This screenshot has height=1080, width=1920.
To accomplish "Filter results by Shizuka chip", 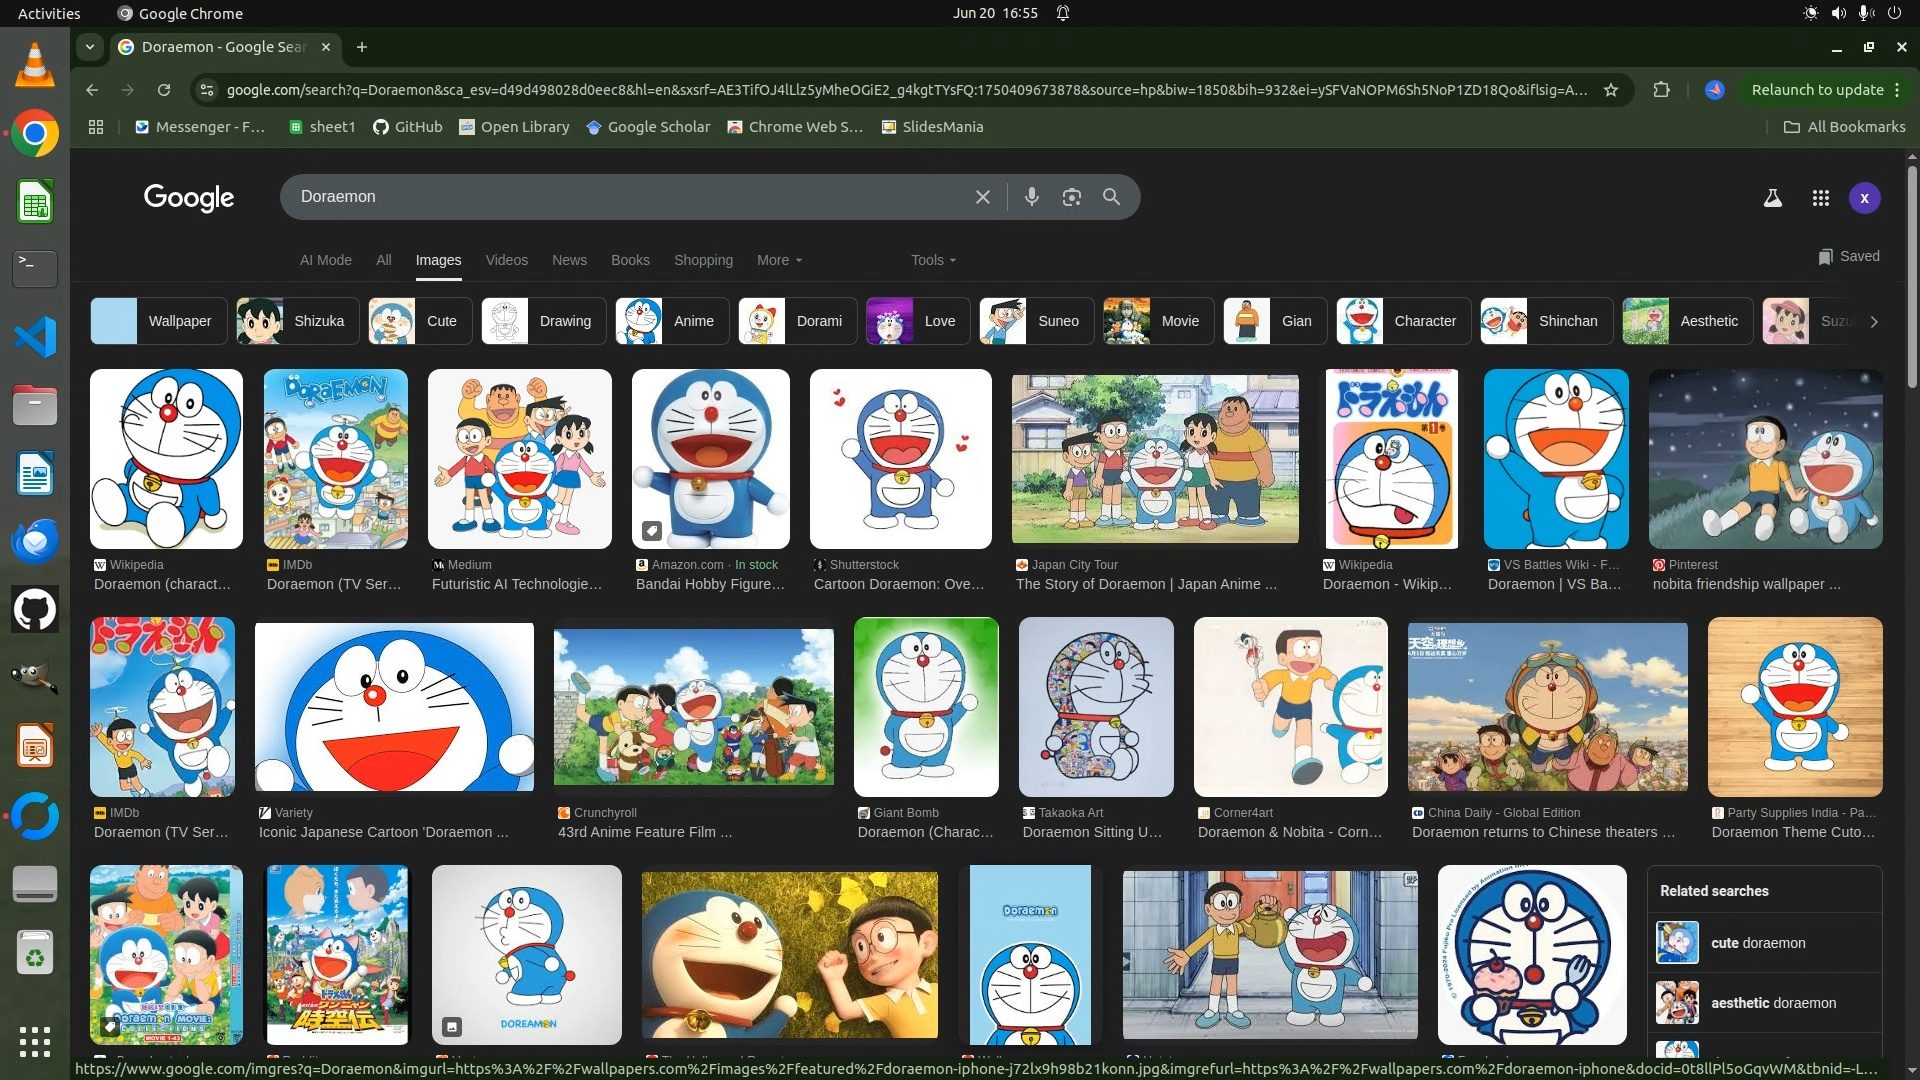I will click(297, 321).
